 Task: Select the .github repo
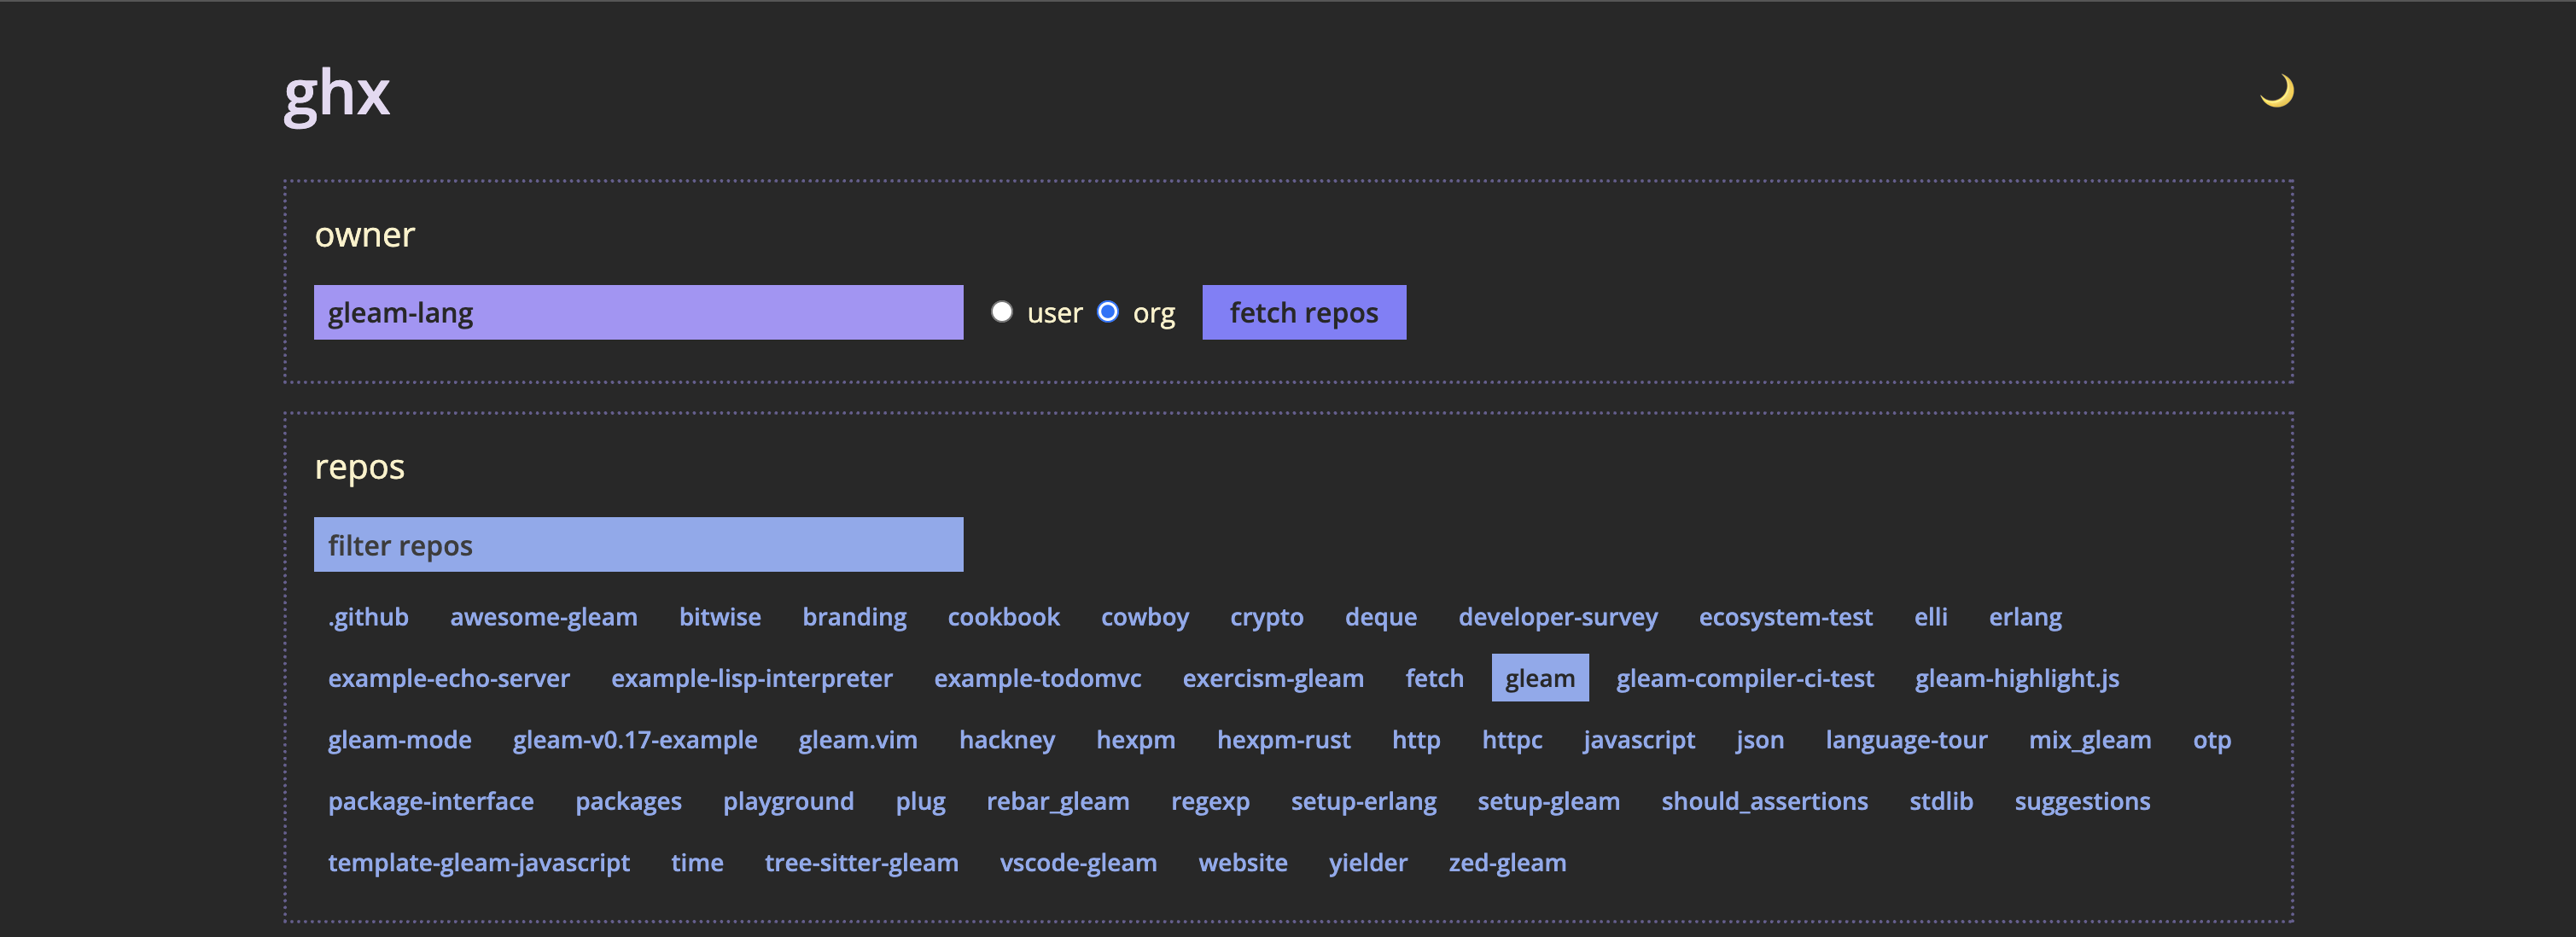pyautogui.click(x=368, y=617)
